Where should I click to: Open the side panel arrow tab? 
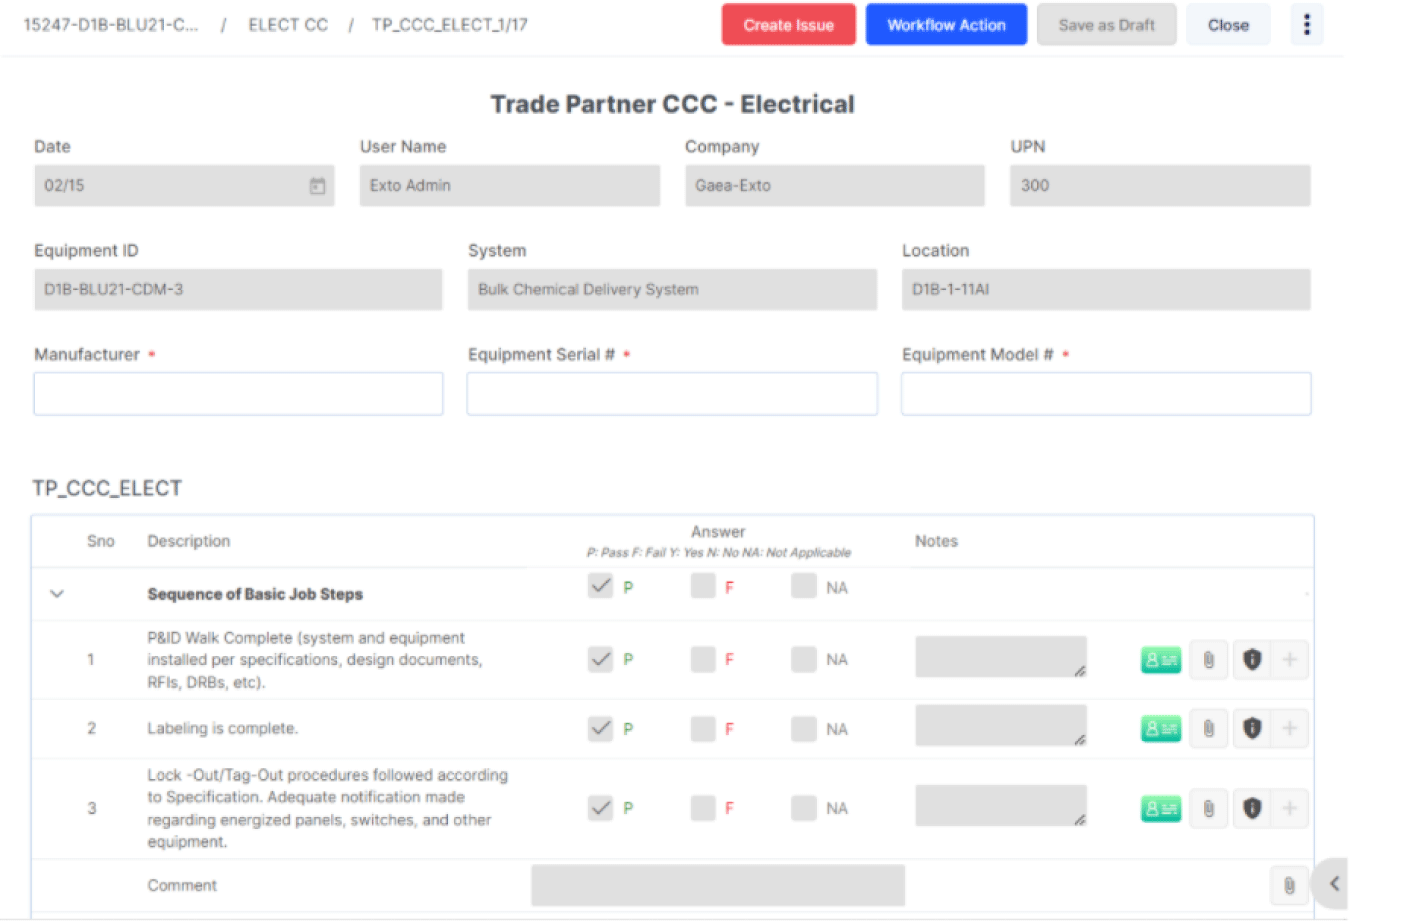pos(1332,883)
